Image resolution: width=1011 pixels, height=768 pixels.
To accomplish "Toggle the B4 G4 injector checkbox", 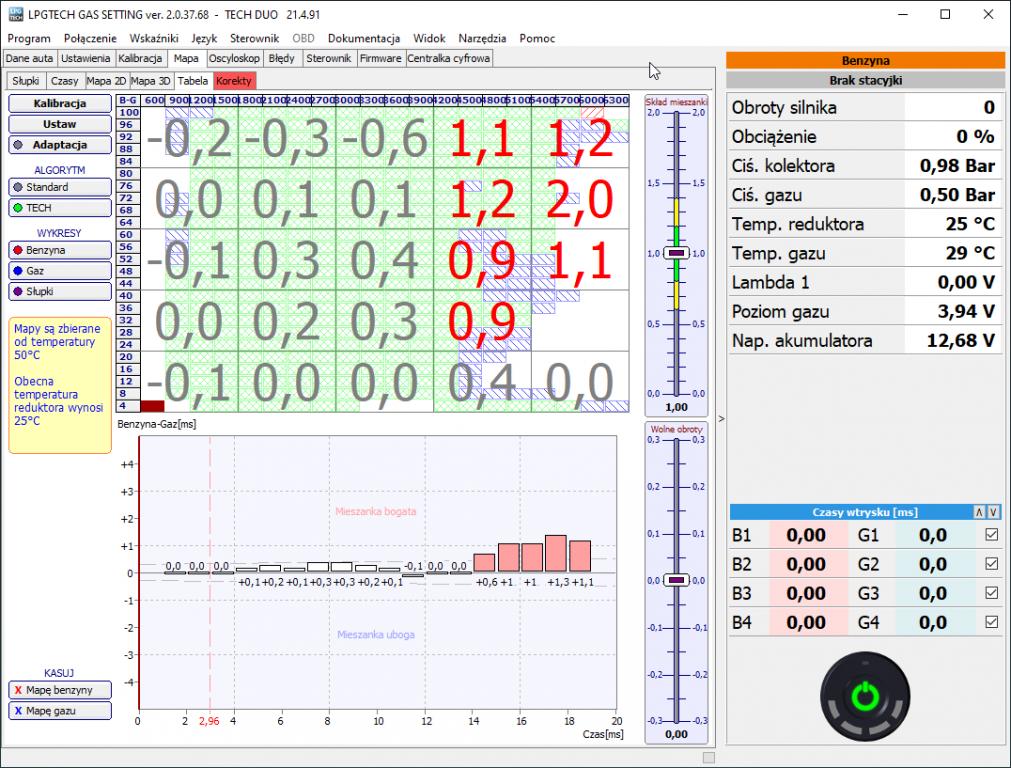I will 991,622.
